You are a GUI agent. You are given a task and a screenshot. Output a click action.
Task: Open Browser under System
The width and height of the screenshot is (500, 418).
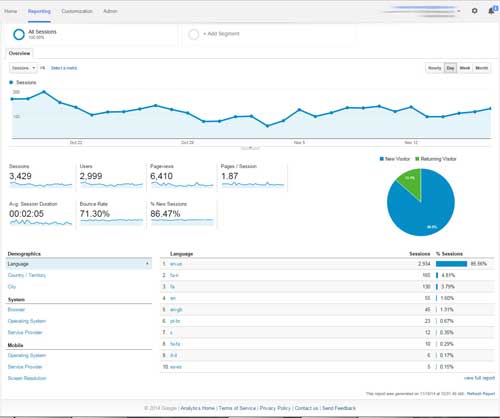click(16, 310)
